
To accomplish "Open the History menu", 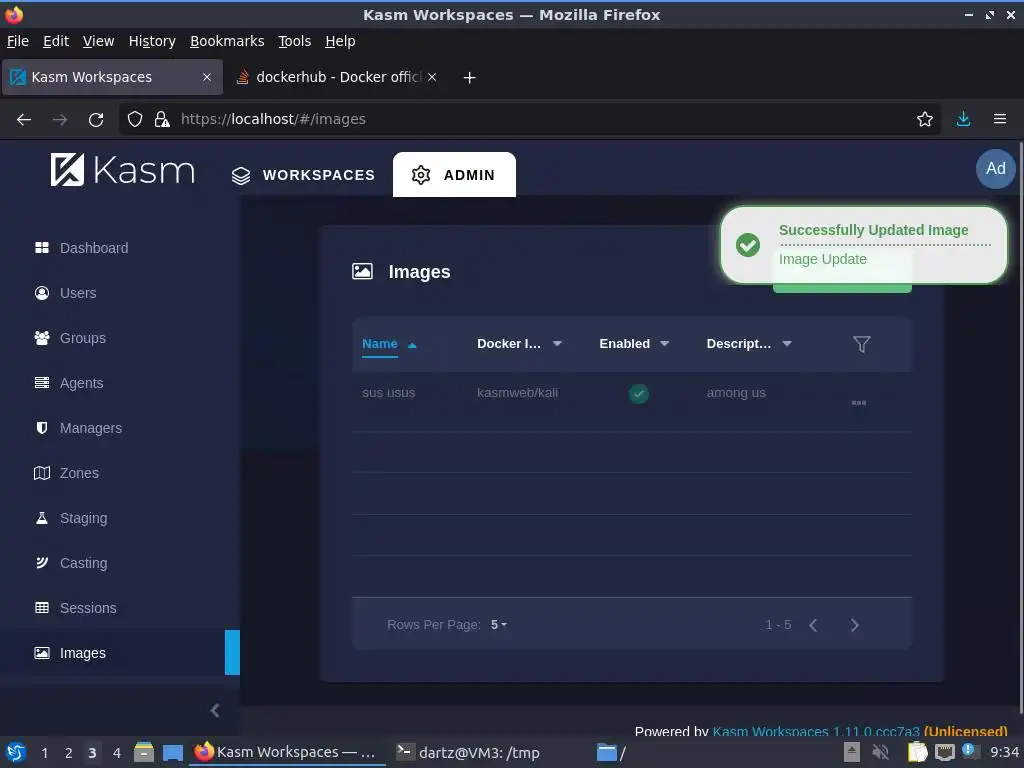I will (x=152, y=41).
